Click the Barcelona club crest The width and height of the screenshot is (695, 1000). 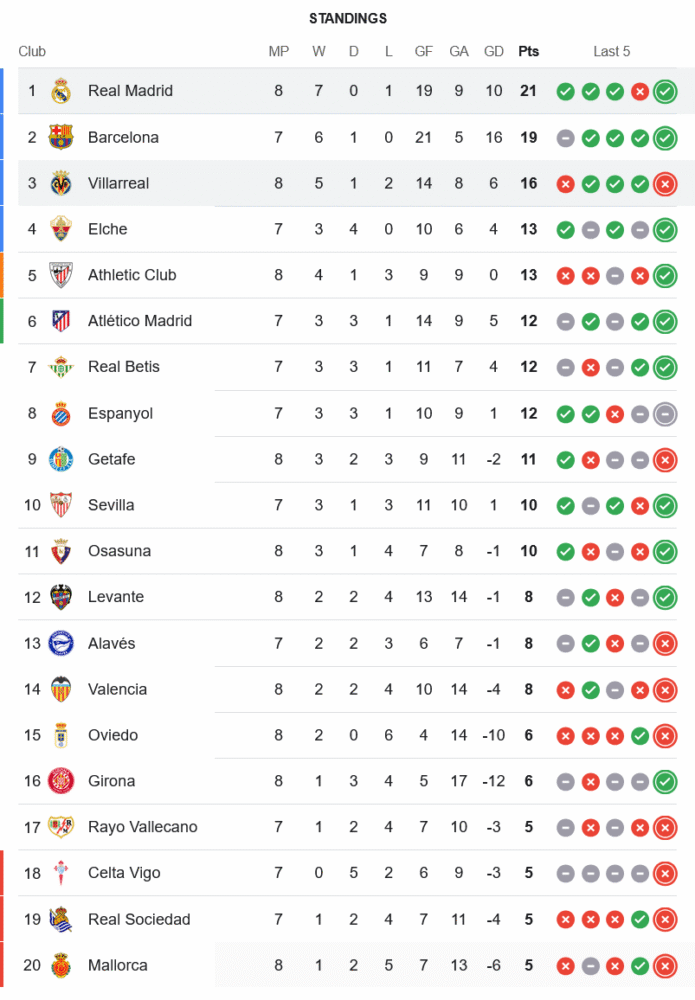click(x=61, y=137)
